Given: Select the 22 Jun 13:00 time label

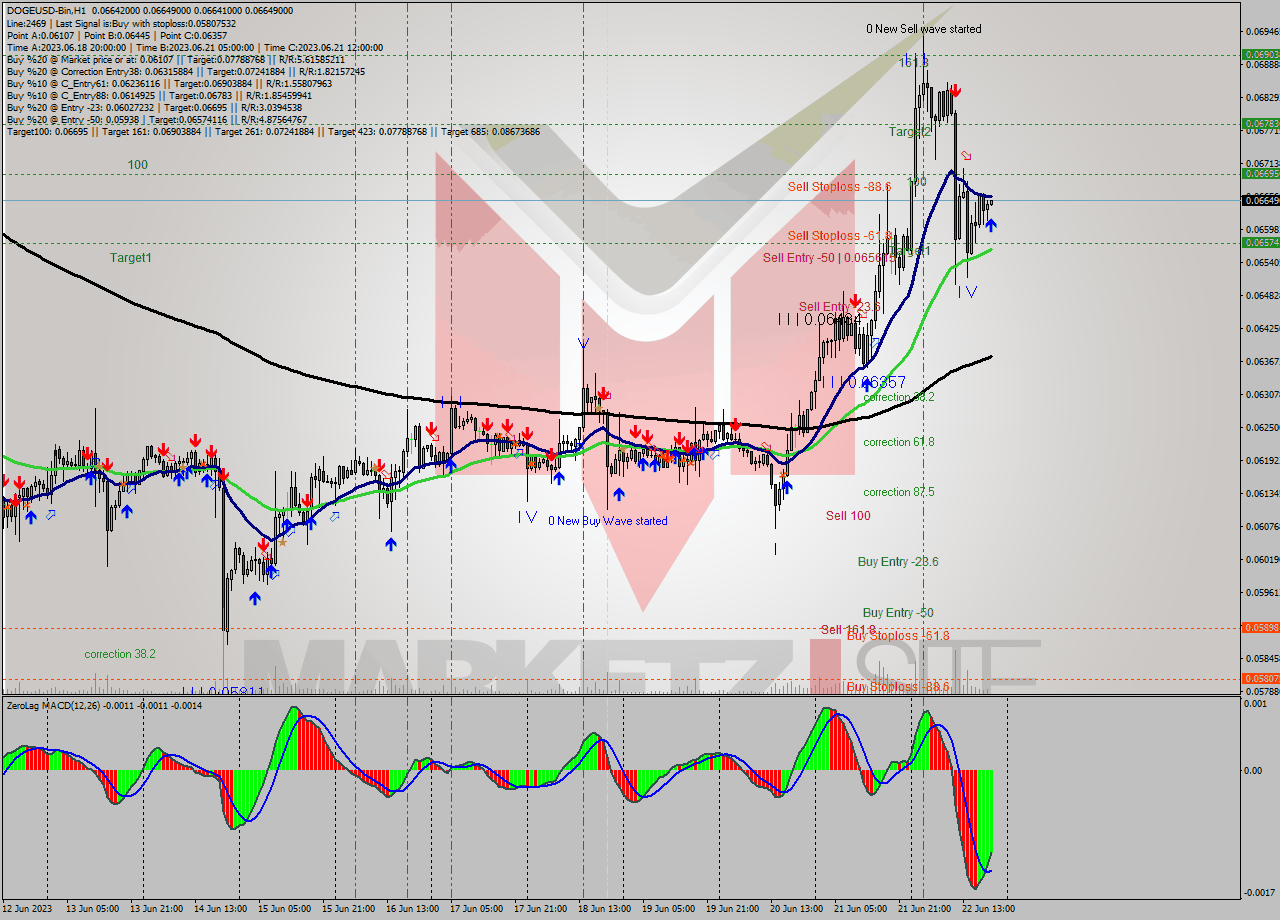Looking at the screenshot, I should click(990, 909).
